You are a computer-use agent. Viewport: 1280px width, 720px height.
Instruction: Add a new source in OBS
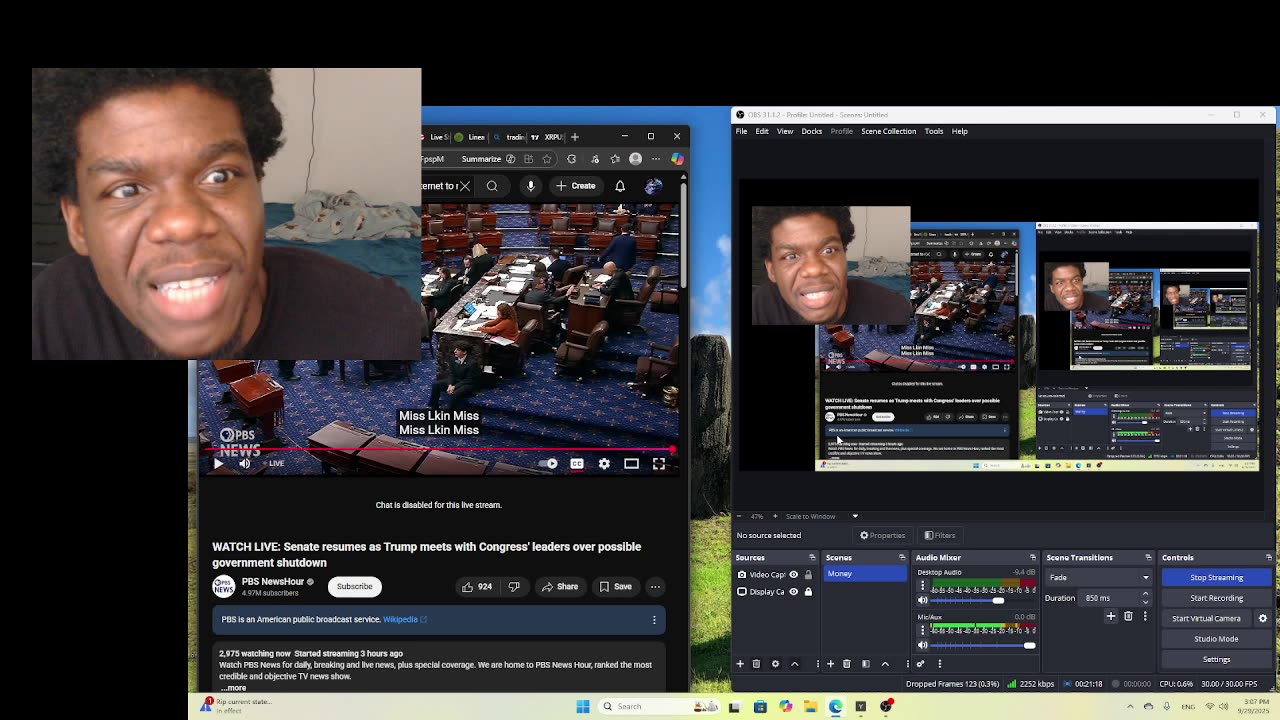740,664
